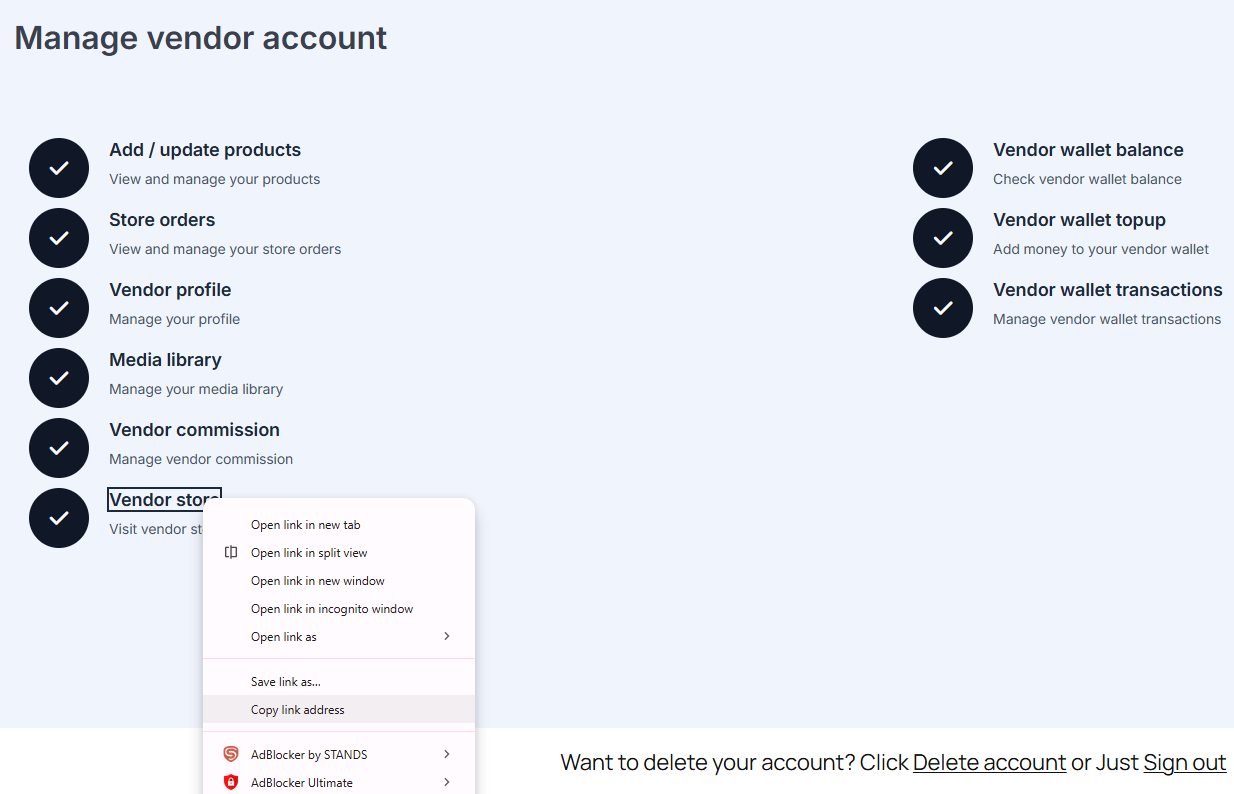Click the checkmark icon beside Vendor profile

(59, 308)
